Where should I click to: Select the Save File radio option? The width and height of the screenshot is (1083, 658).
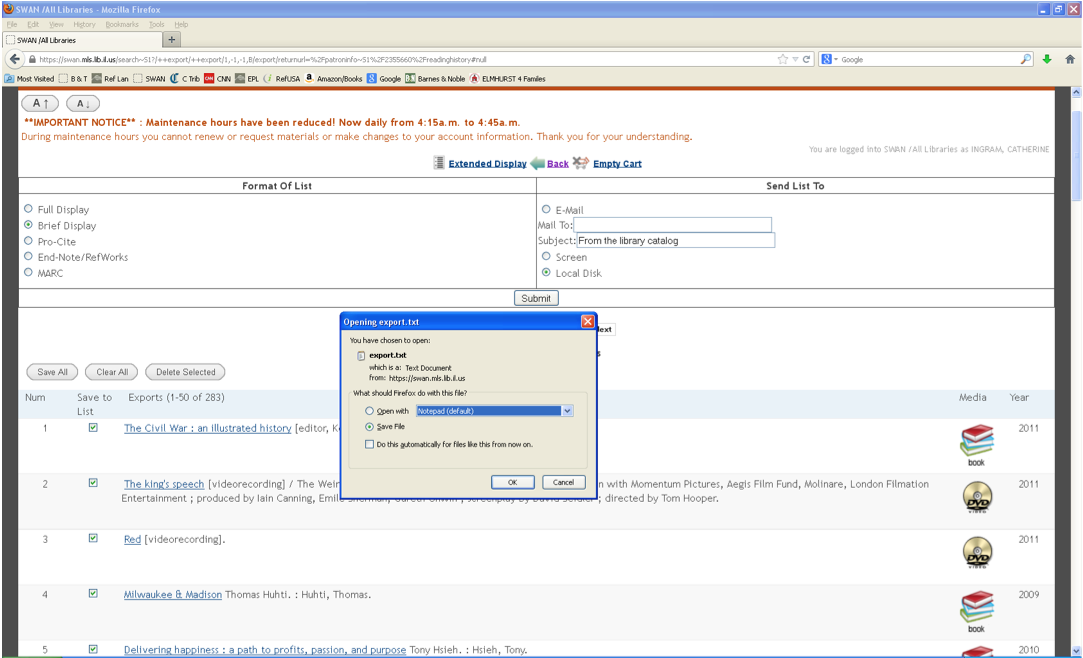point(370,427)
